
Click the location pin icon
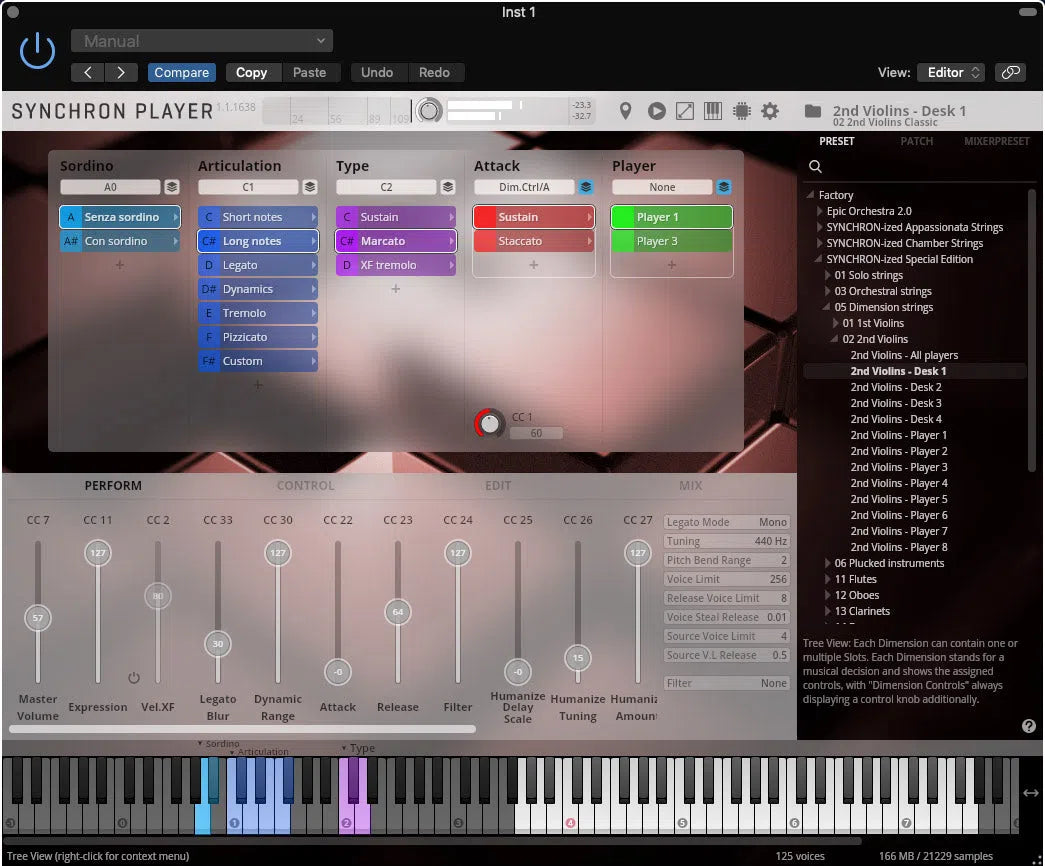[625, 111]
